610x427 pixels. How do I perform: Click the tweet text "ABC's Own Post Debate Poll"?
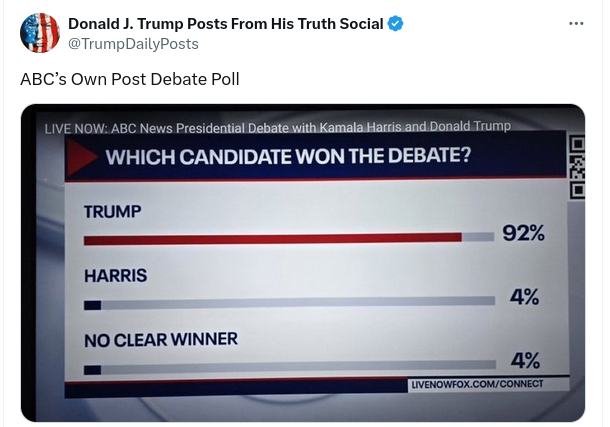(130, 79)
